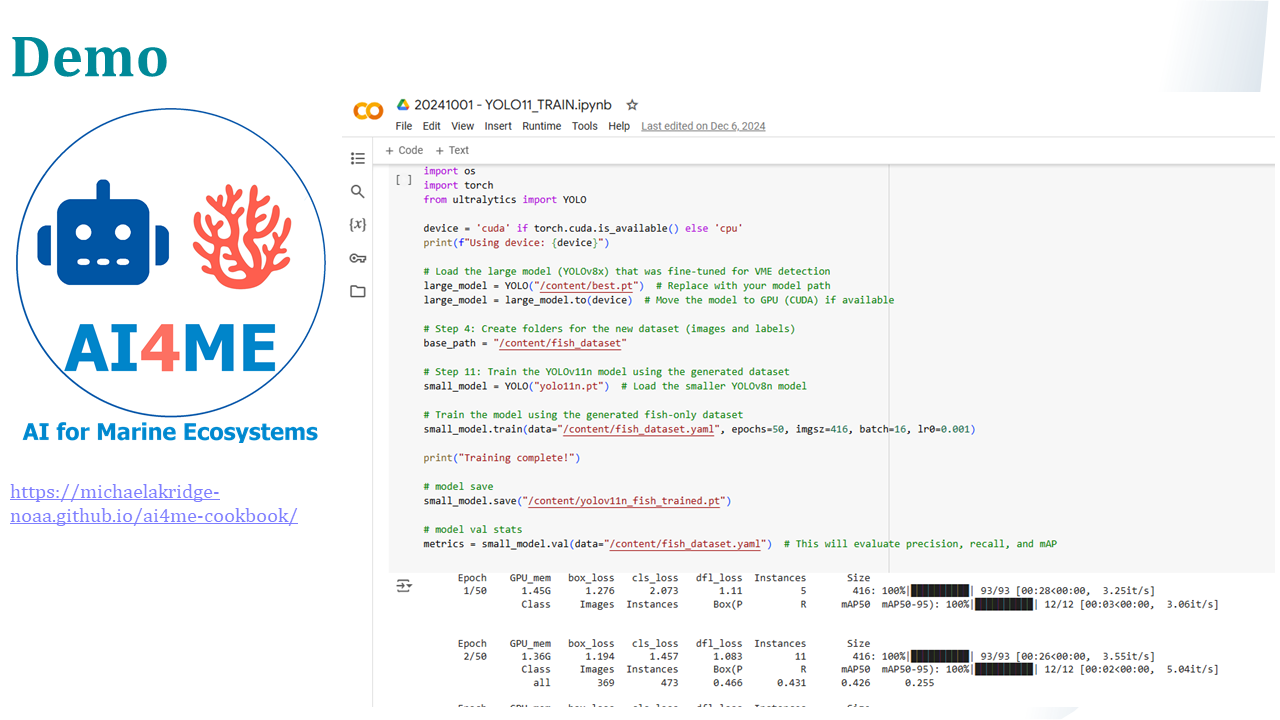Screen dimensions: 1280x720
Task: Click the Google Drive icon beside the notebook title
Action: click(x=403, y=105)
